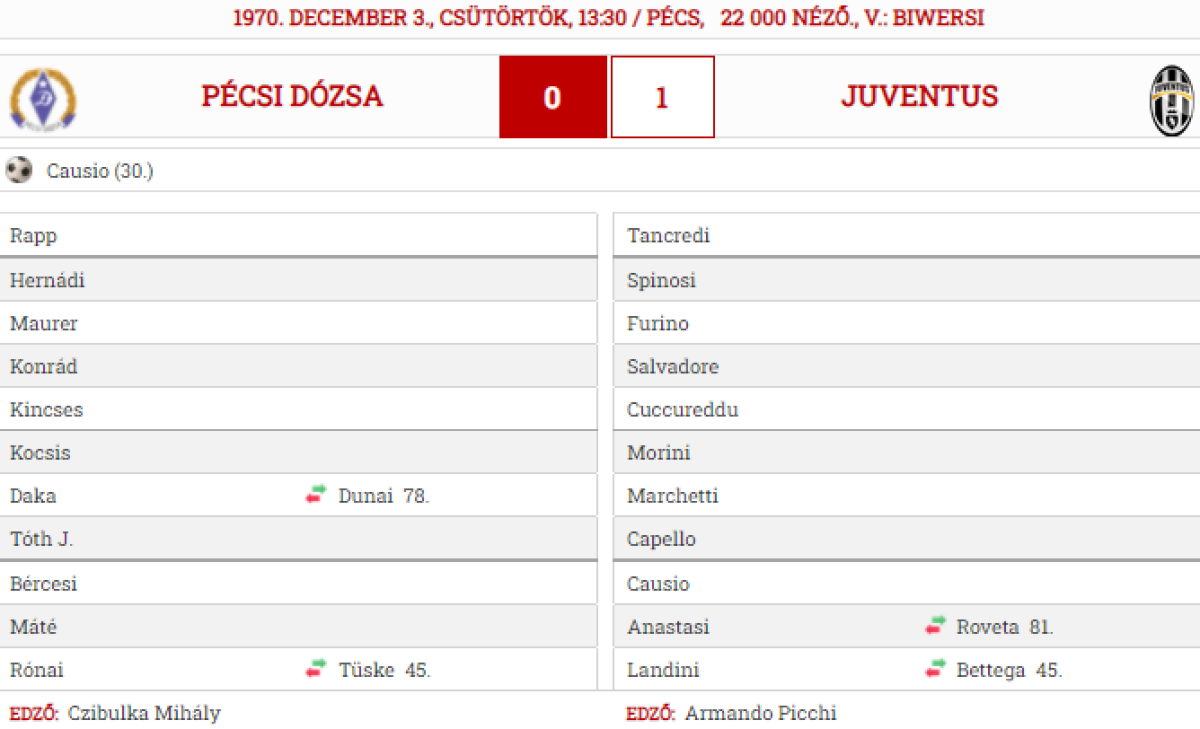Select Capello in the Juventus lineup
The width and height of the screenshot is (1200, 729).
coord(661,539)
